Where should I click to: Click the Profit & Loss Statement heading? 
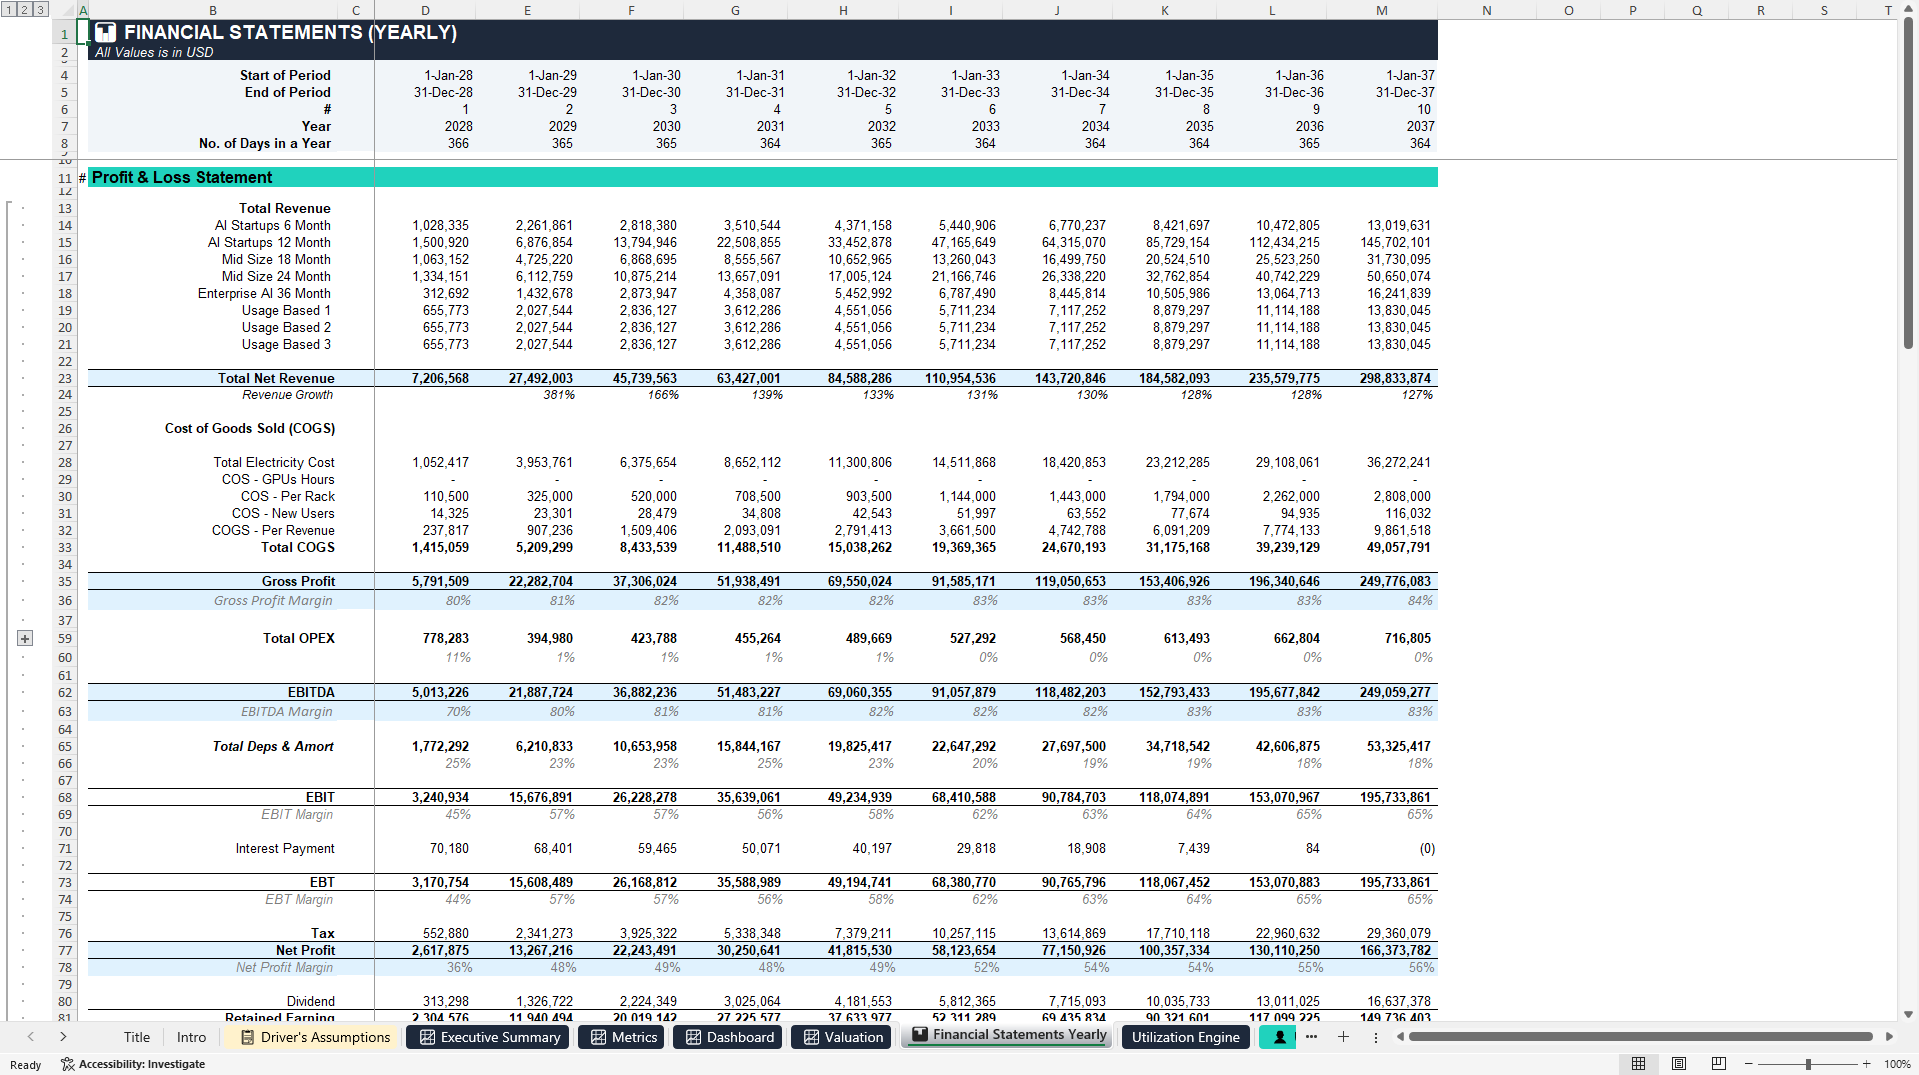(x=182, y=177)
